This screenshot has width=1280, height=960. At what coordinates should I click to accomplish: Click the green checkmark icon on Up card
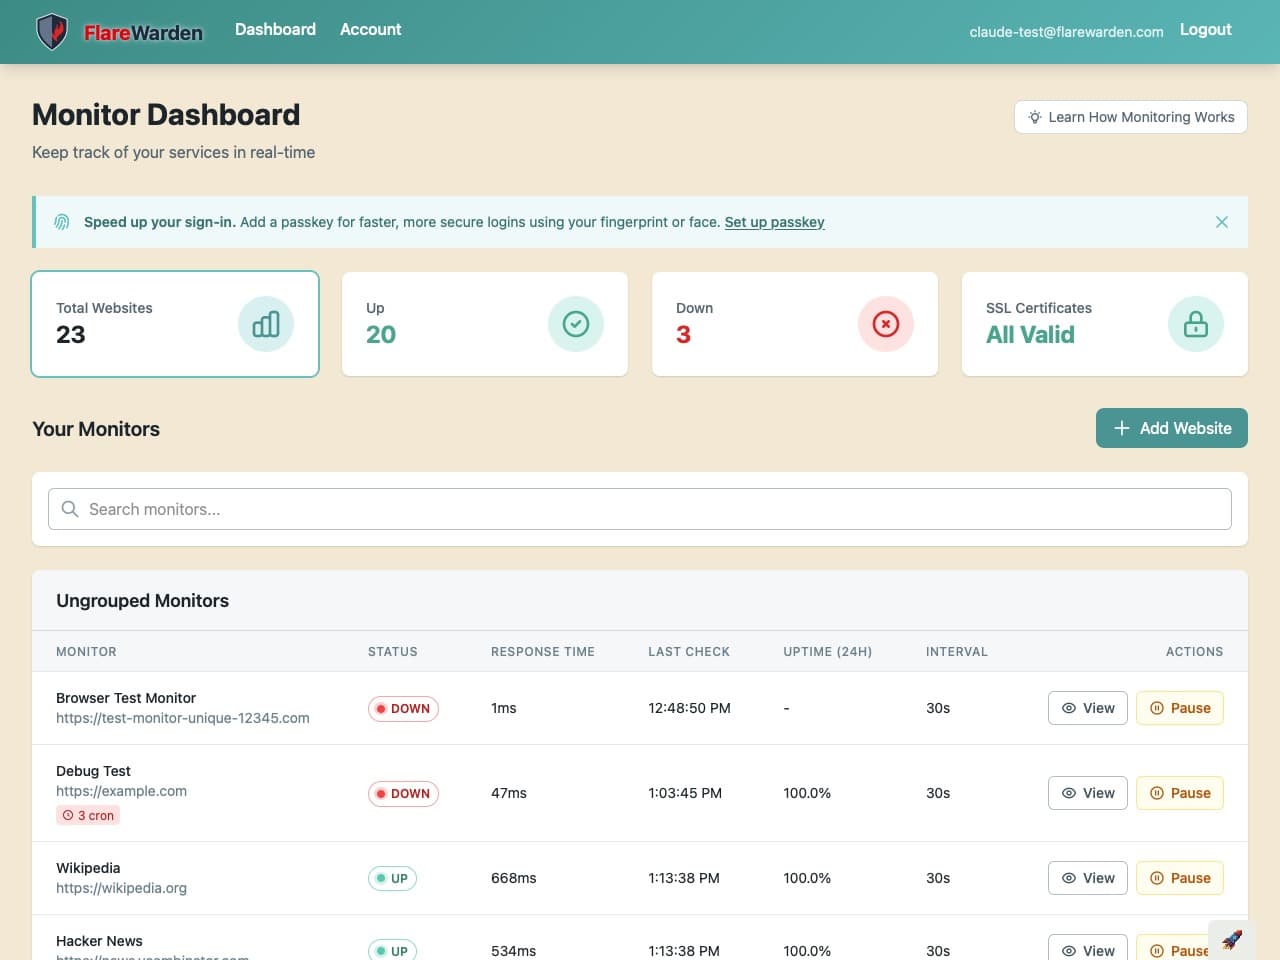tap(576, 324)
